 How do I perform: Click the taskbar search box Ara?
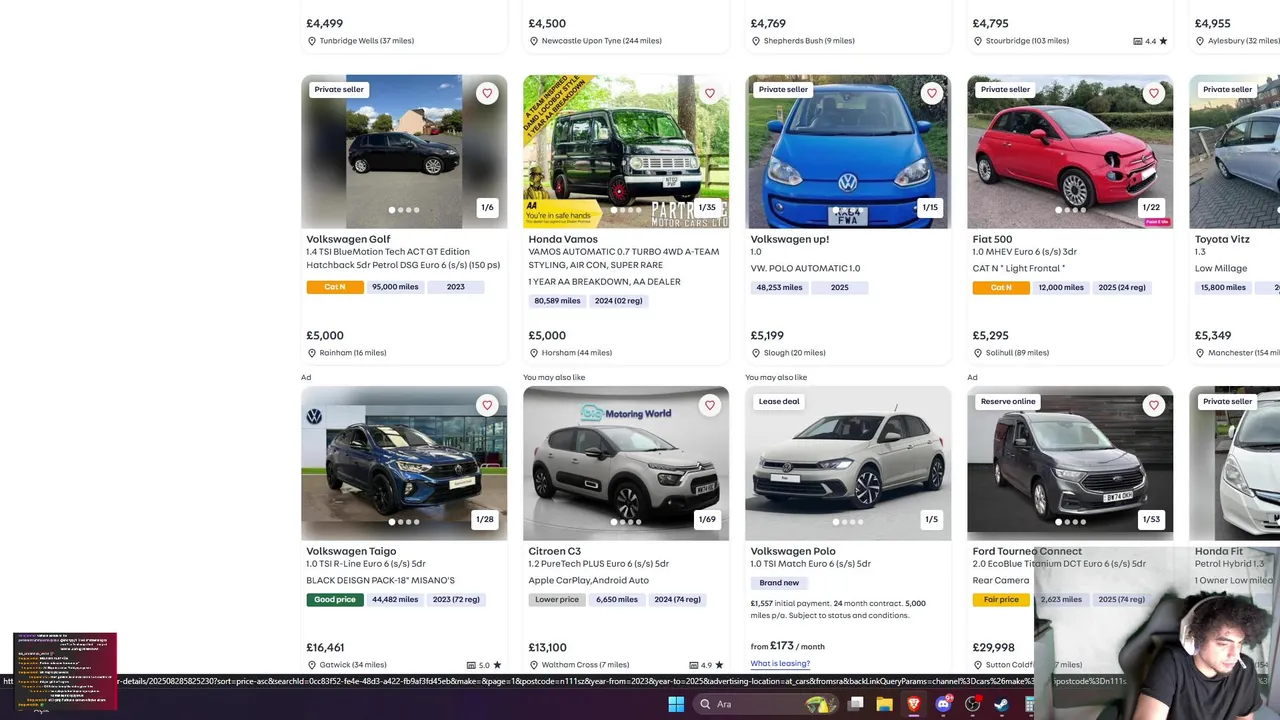point(767,704)
